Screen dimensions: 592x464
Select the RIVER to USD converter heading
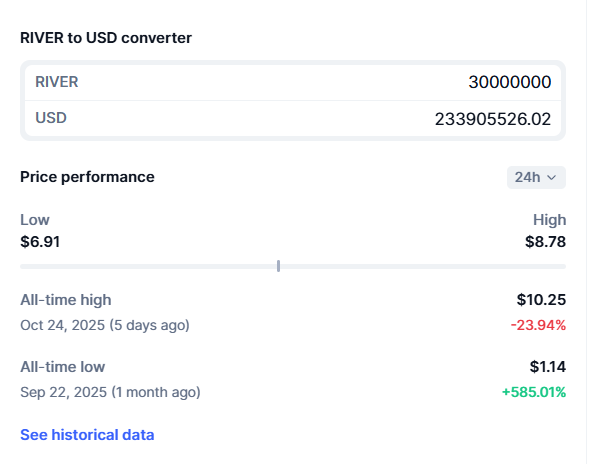(x=106, y=38)
